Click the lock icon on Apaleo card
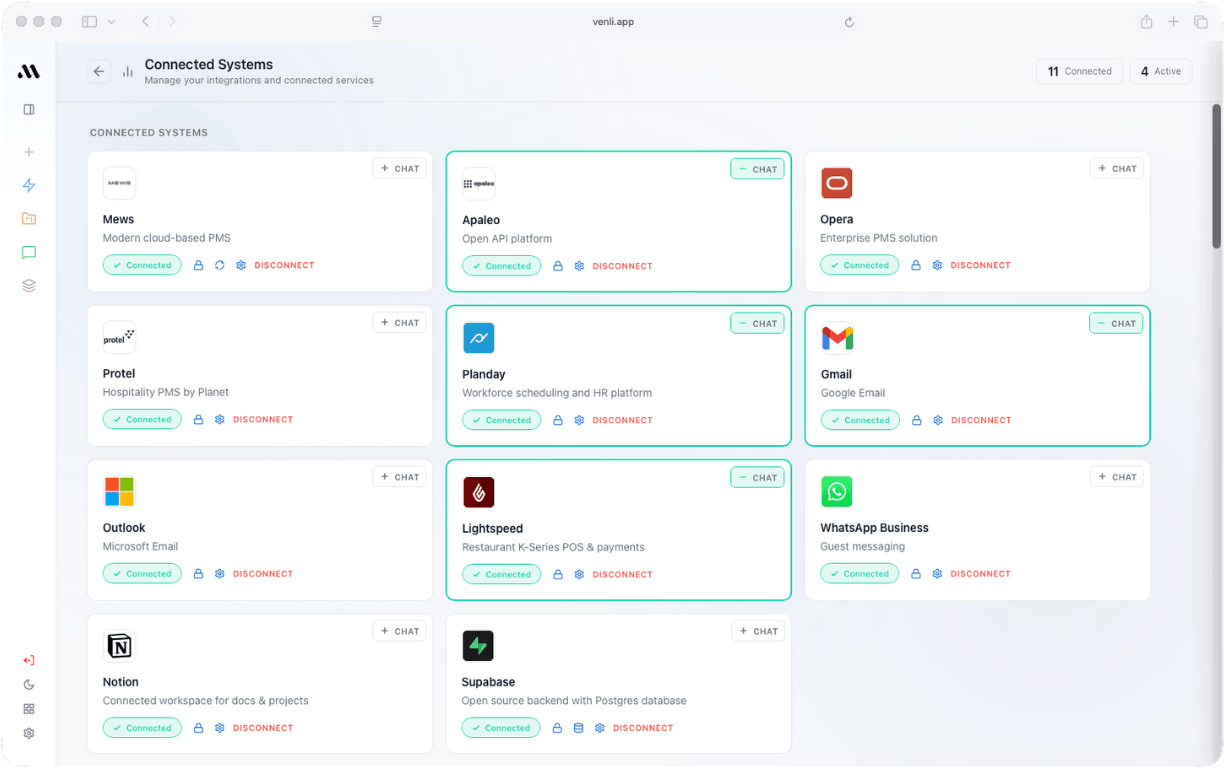 (x=558, y=266)
